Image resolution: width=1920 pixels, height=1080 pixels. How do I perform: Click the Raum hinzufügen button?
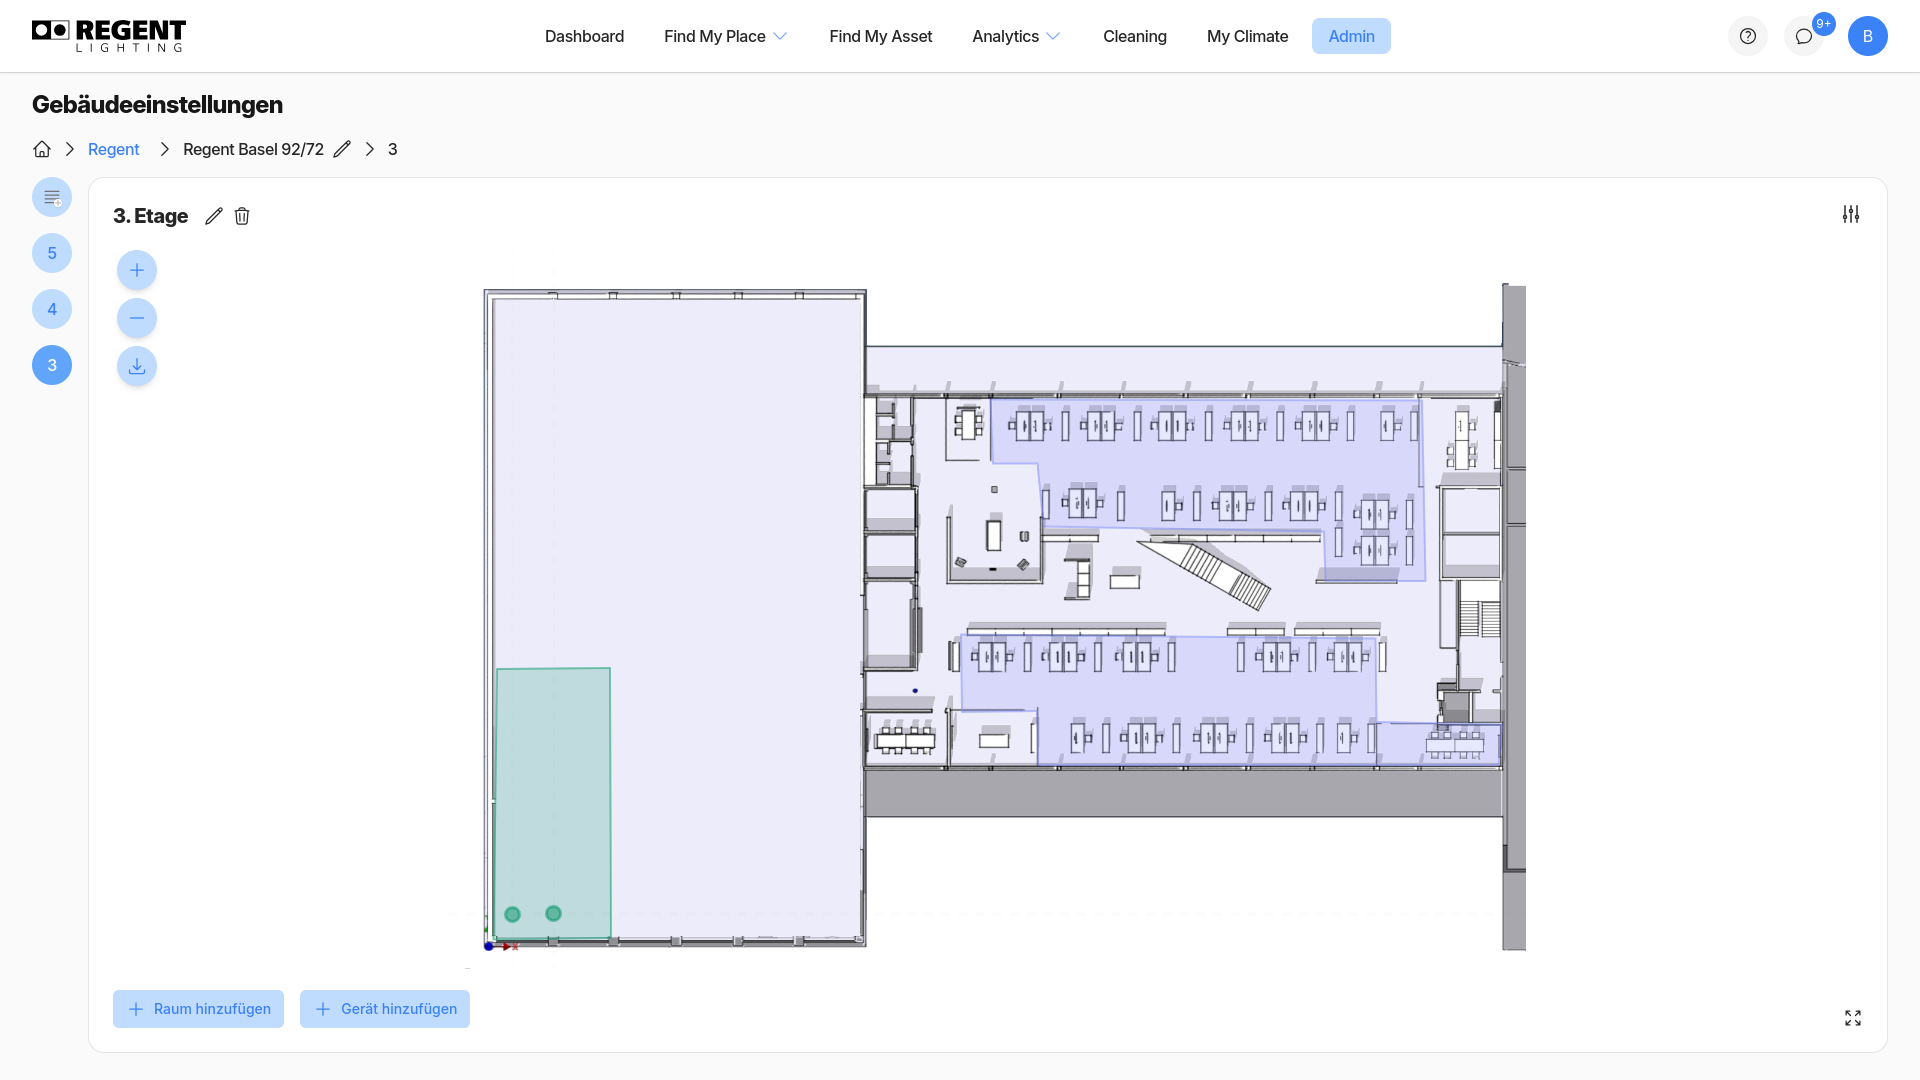tap(198, 1009)
